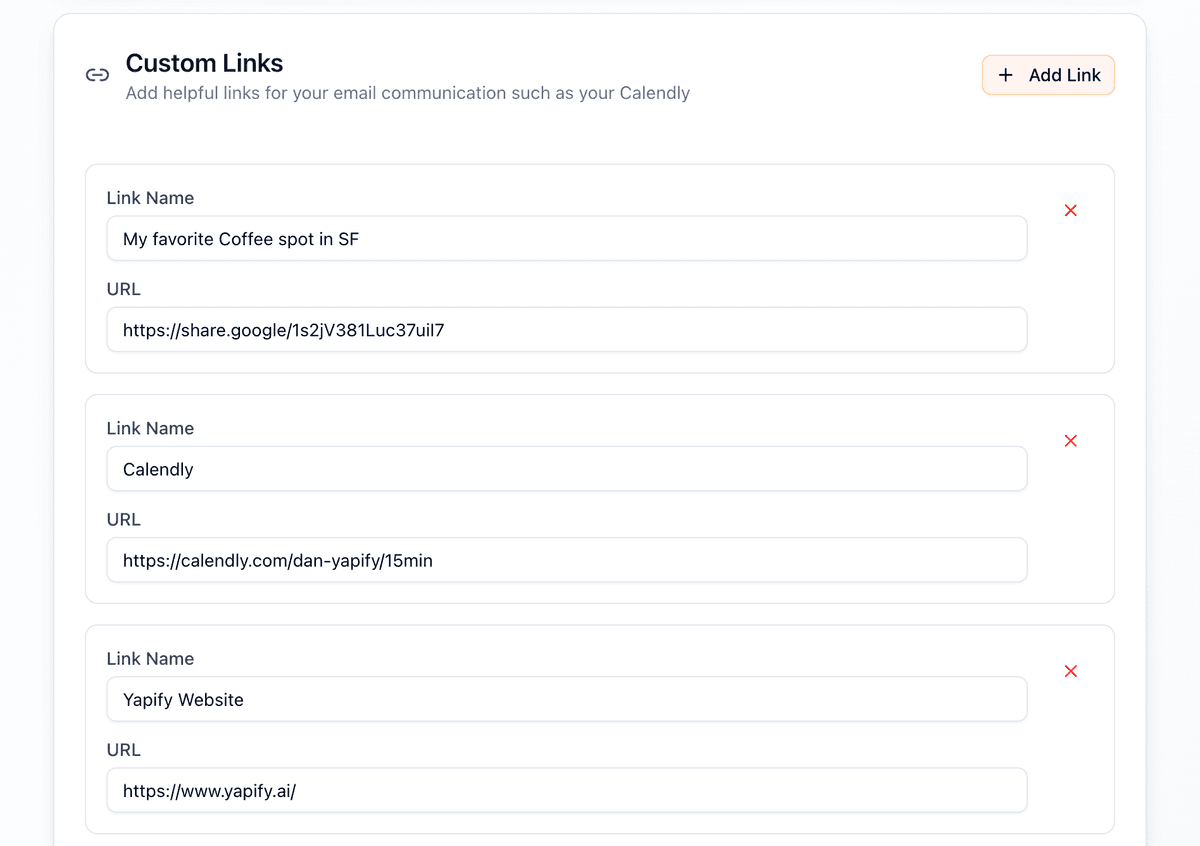Click inside the Calendly link name field
1200x846 pixels.
click(x=567, y=468)
